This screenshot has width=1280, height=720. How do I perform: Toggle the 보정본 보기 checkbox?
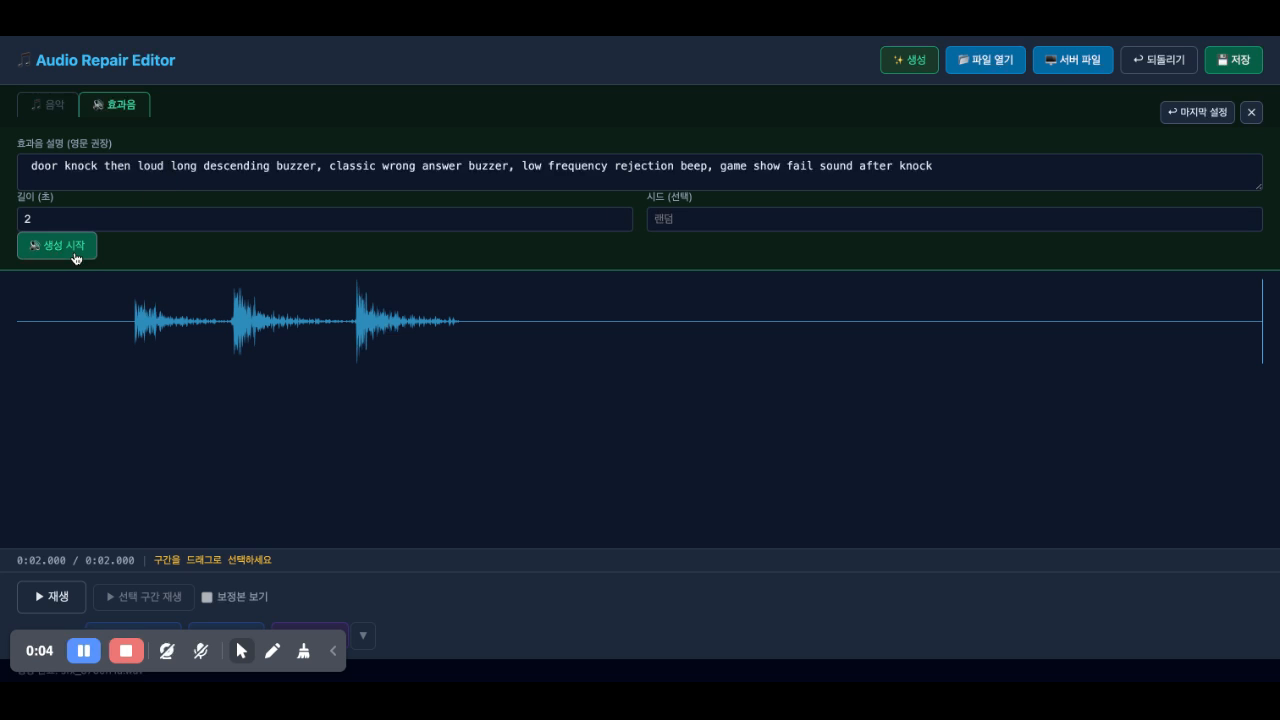(207, 597)
